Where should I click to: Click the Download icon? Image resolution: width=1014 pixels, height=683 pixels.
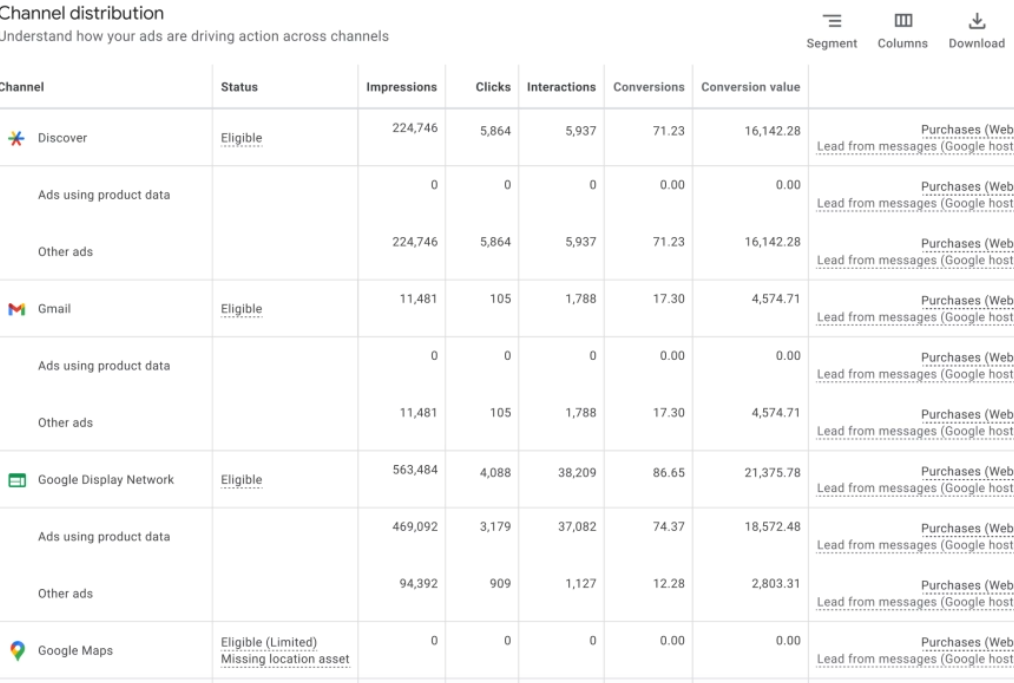[x=976, y=22]
